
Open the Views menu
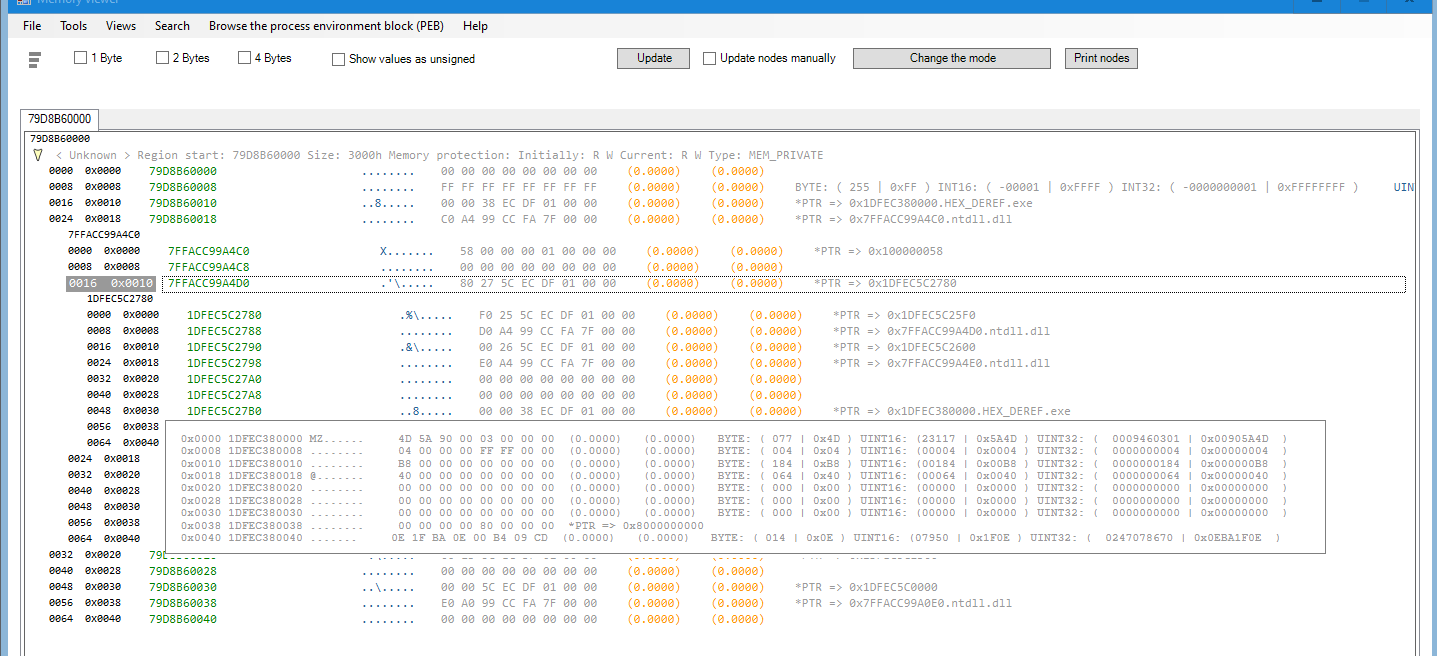[x=121, y=26]
